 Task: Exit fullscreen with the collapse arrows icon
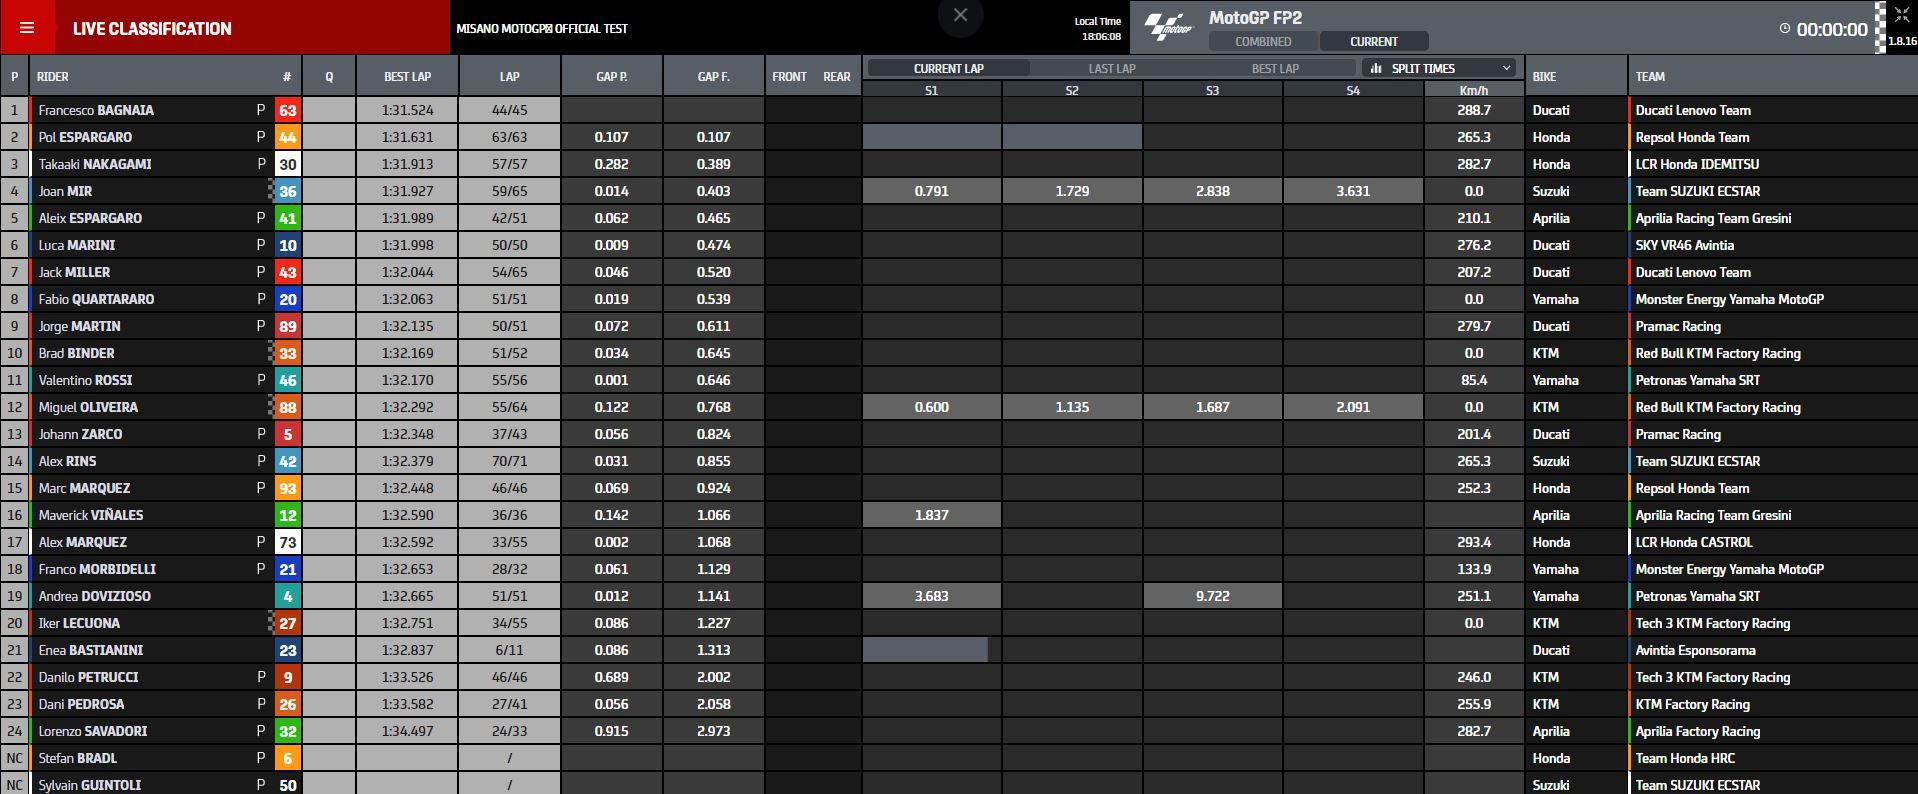(x=1901, y=14)
